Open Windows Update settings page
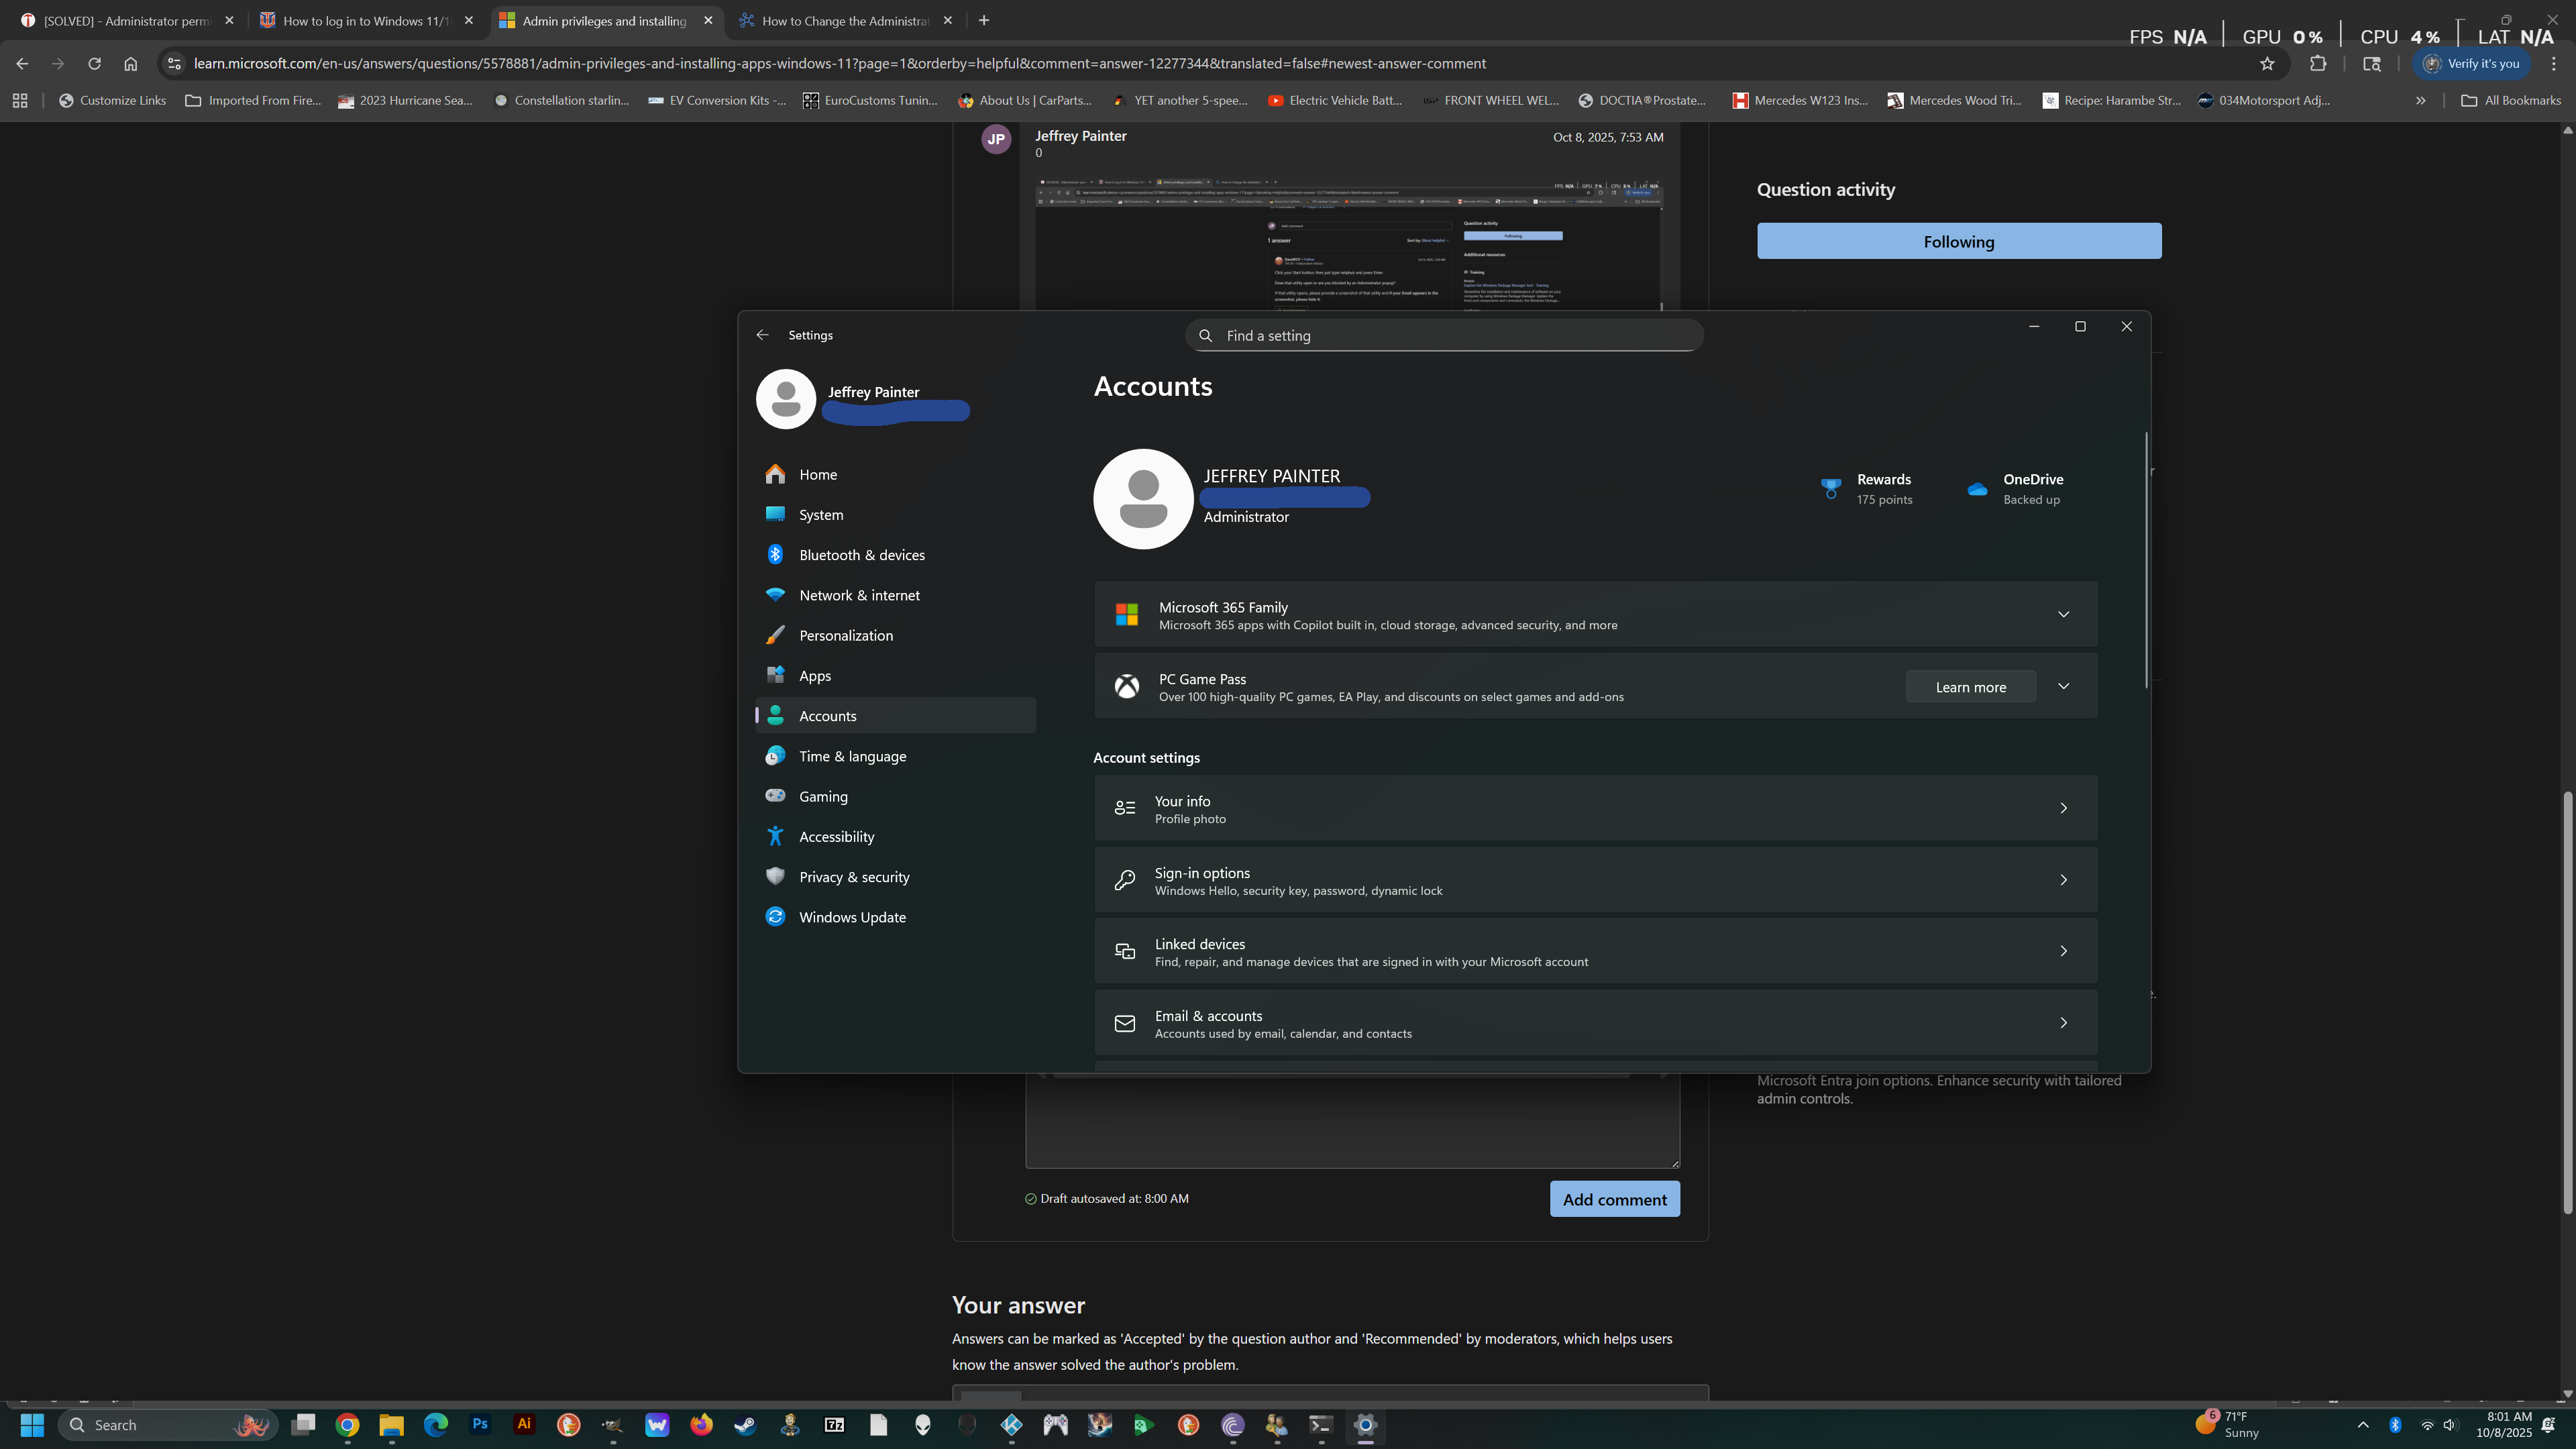The image size is (2576, 1449). tap(852, 917)
